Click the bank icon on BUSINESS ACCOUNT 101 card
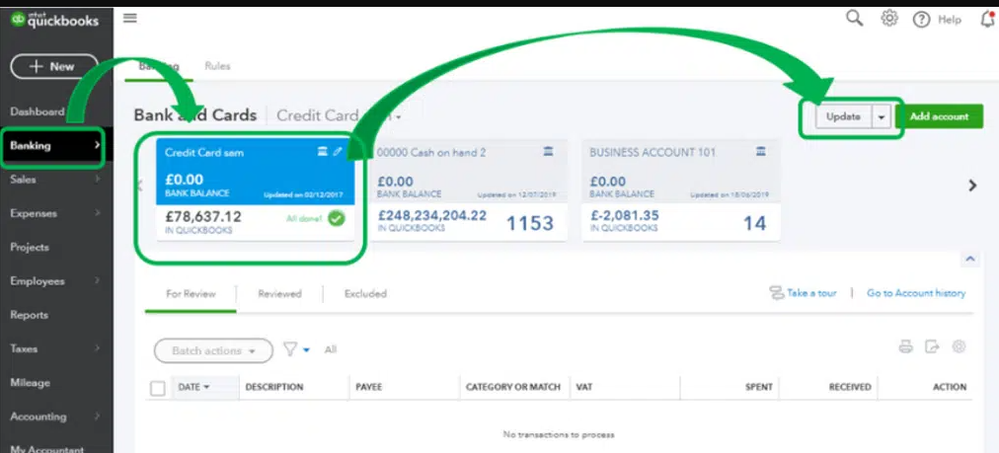The image size is (999, 453). pos(760,151)
